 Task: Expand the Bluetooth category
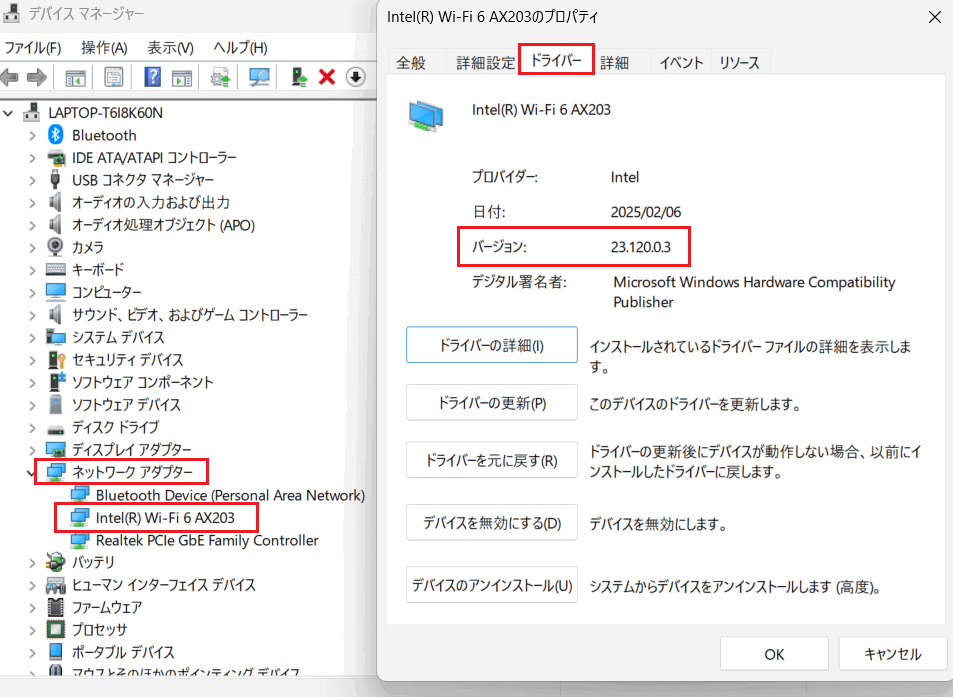pyautogui.click(x=33, y=136)
